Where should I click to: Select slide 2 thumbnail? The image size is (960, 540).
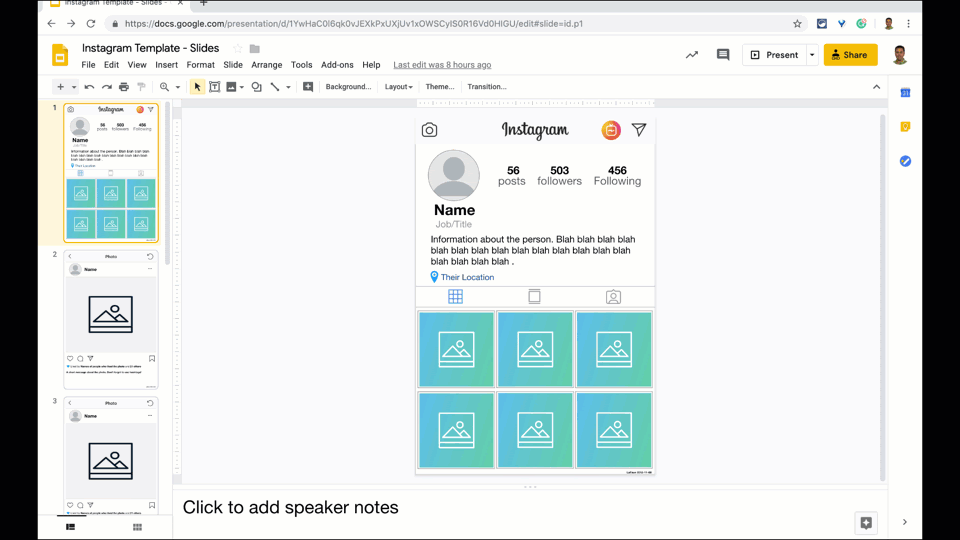click(111, 320)
